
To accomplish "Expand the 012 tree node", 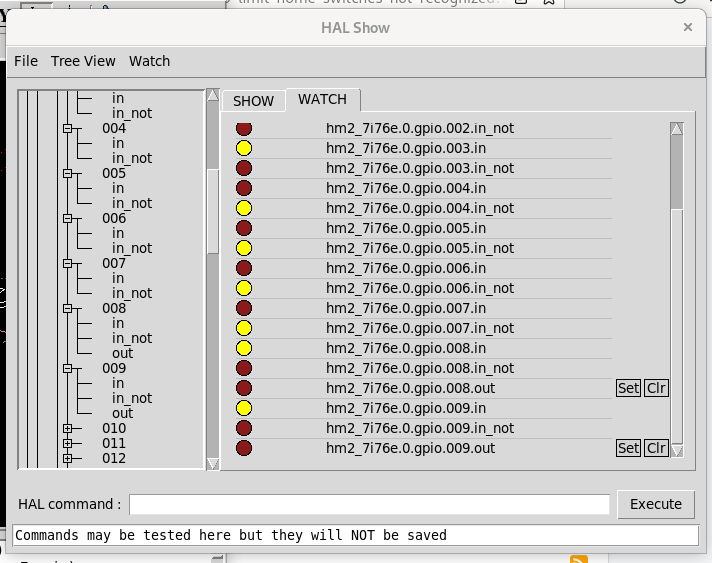I will [68, 458].
